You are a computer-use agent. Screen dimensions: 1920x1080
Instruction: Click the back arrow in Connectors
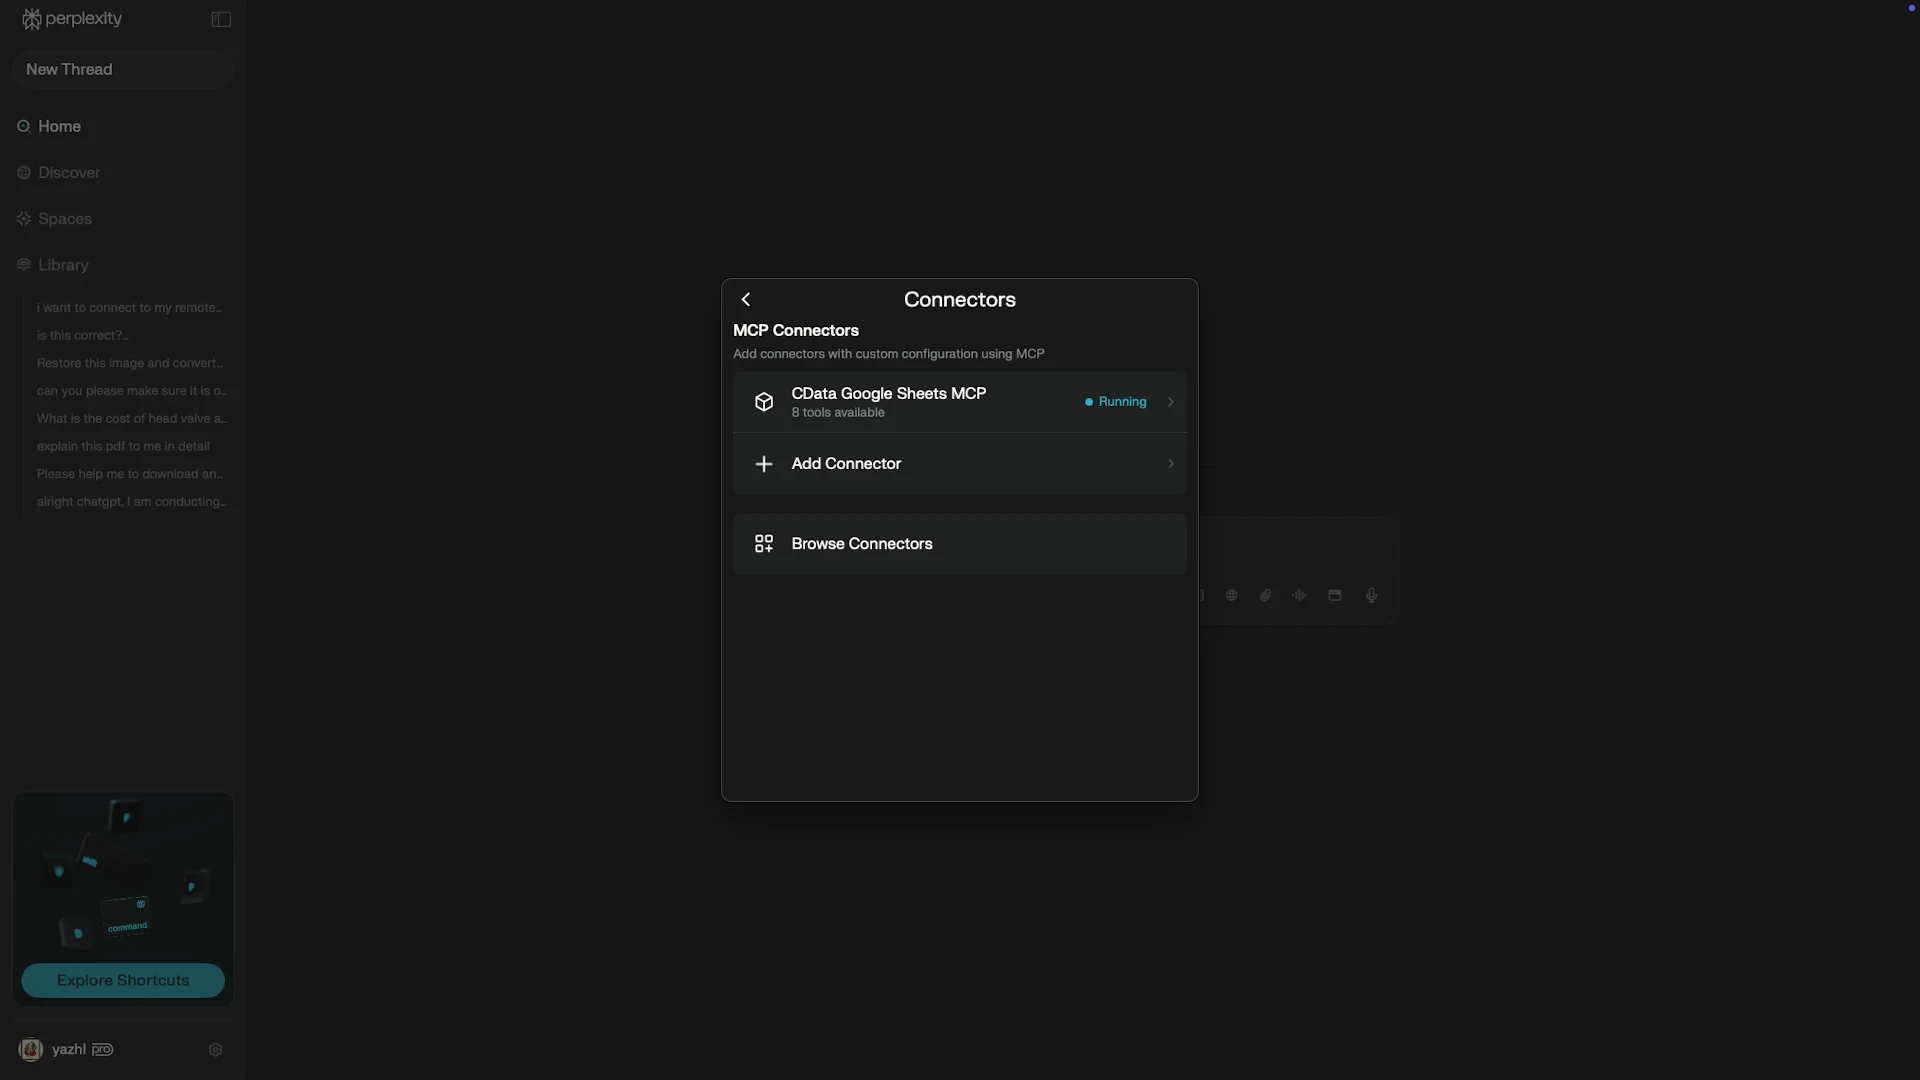click(746, 300)
